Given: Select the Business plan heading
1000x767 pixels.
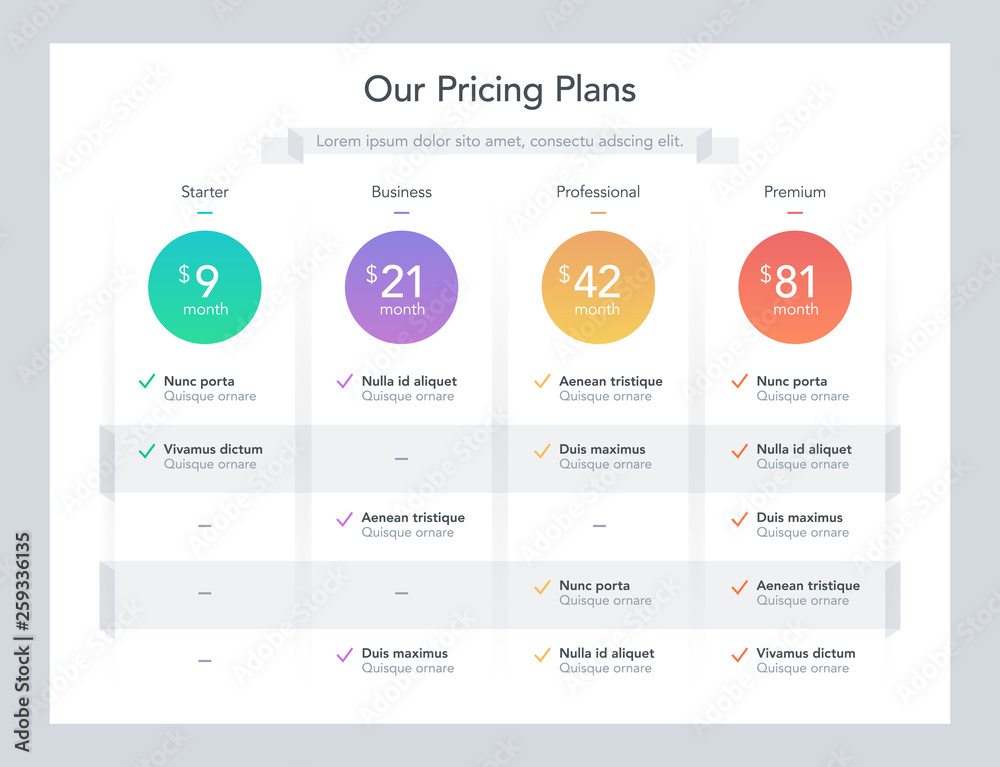Looking at the screenshot, I should tap(402, 192).
